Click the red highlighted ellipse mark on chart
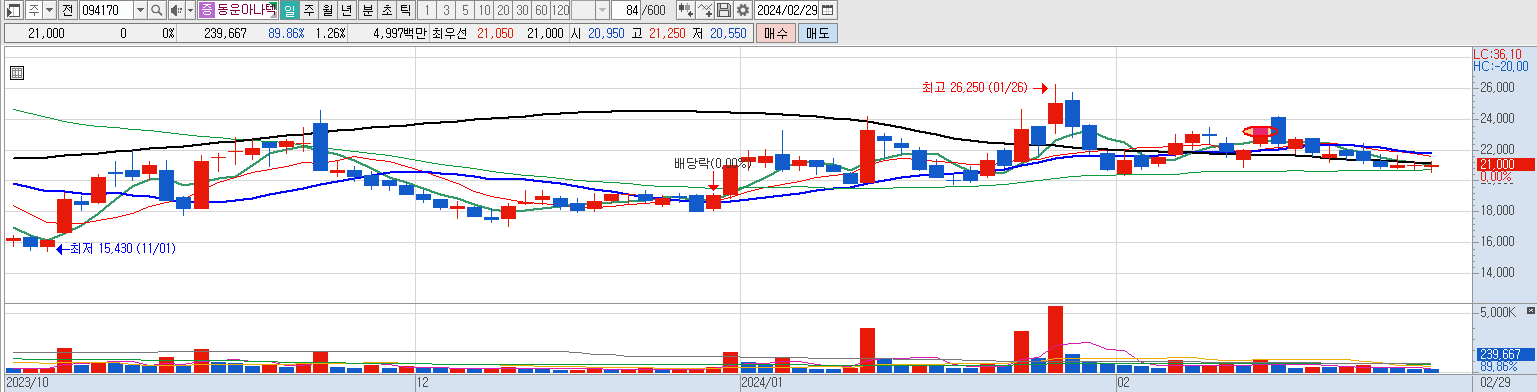This screenshot has height=392, width=1537. pyautogui.click(x=1260, y=131)
